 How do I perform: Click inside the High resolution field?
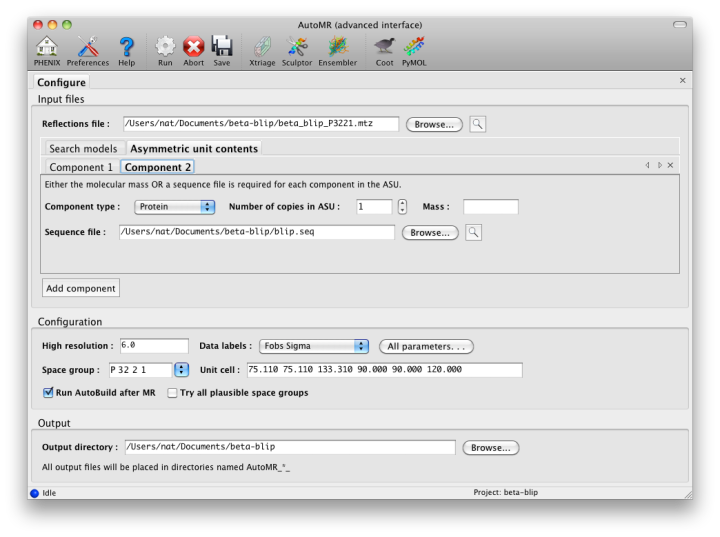point(153,346)
